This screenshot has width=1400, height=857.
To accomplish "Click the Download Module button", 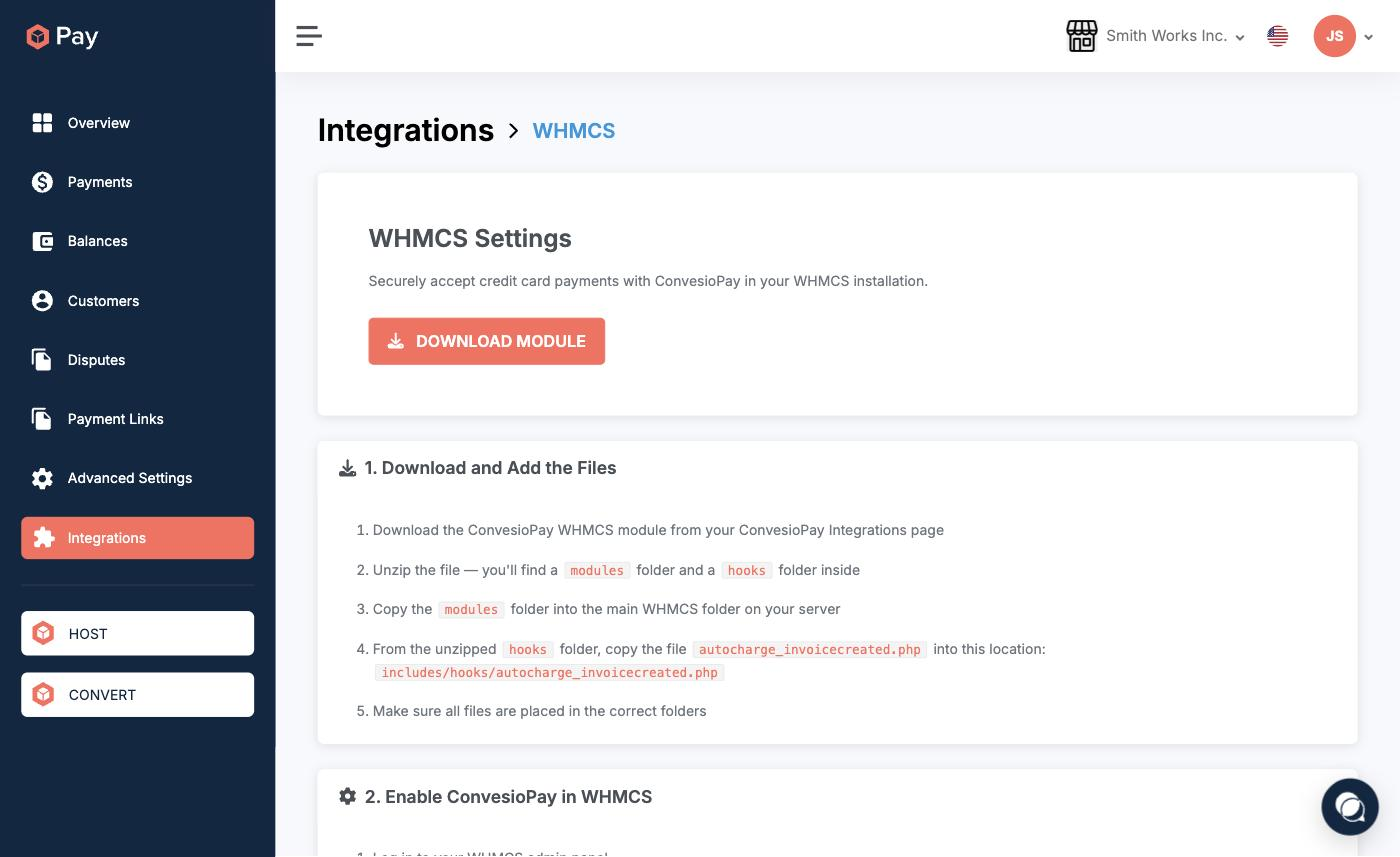I will click(487, 341).
